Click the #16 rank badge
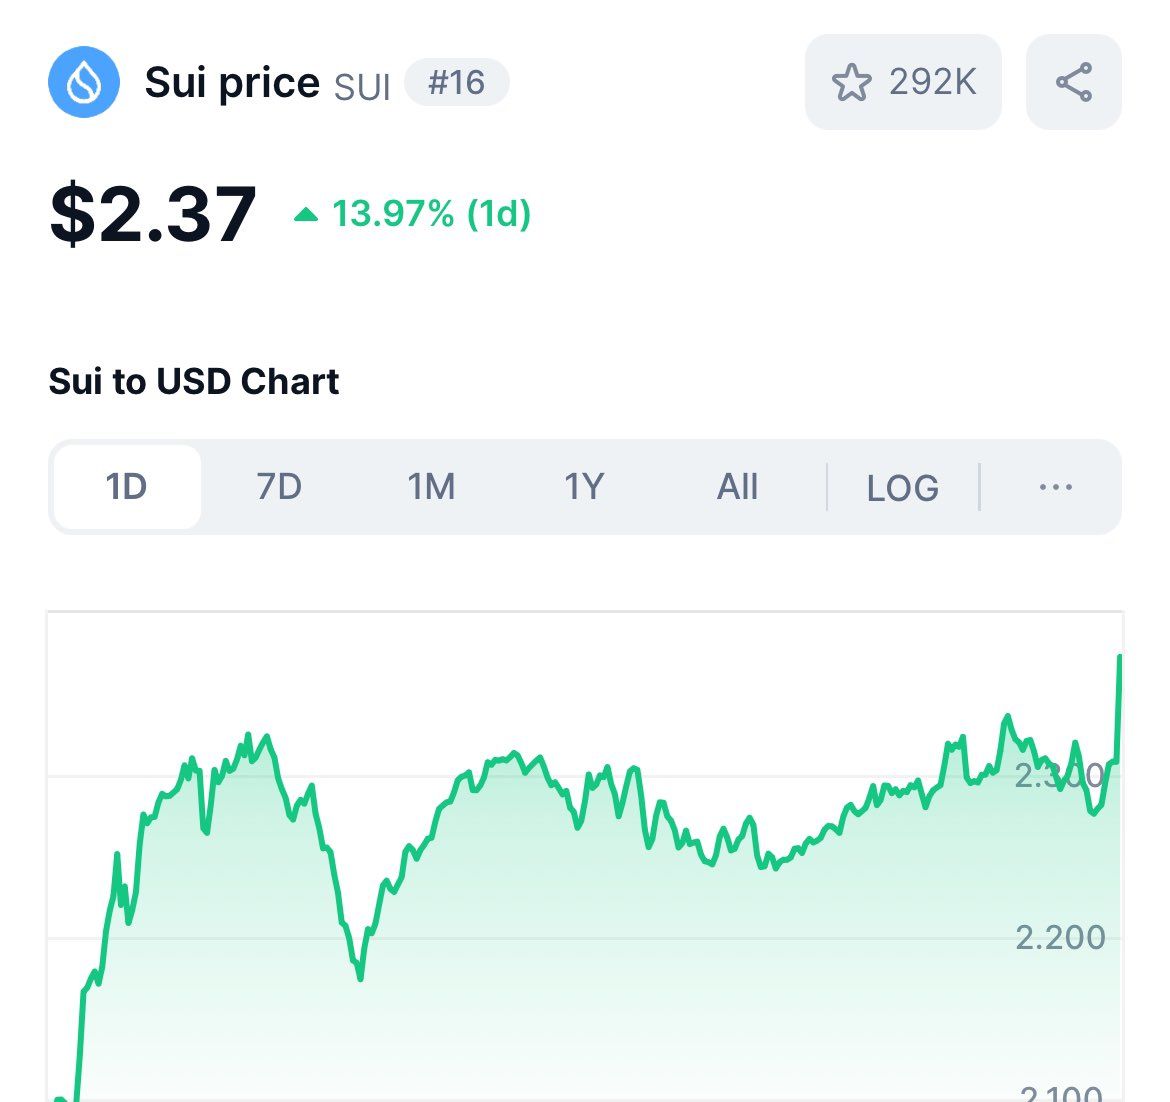 tap(457, 82)
